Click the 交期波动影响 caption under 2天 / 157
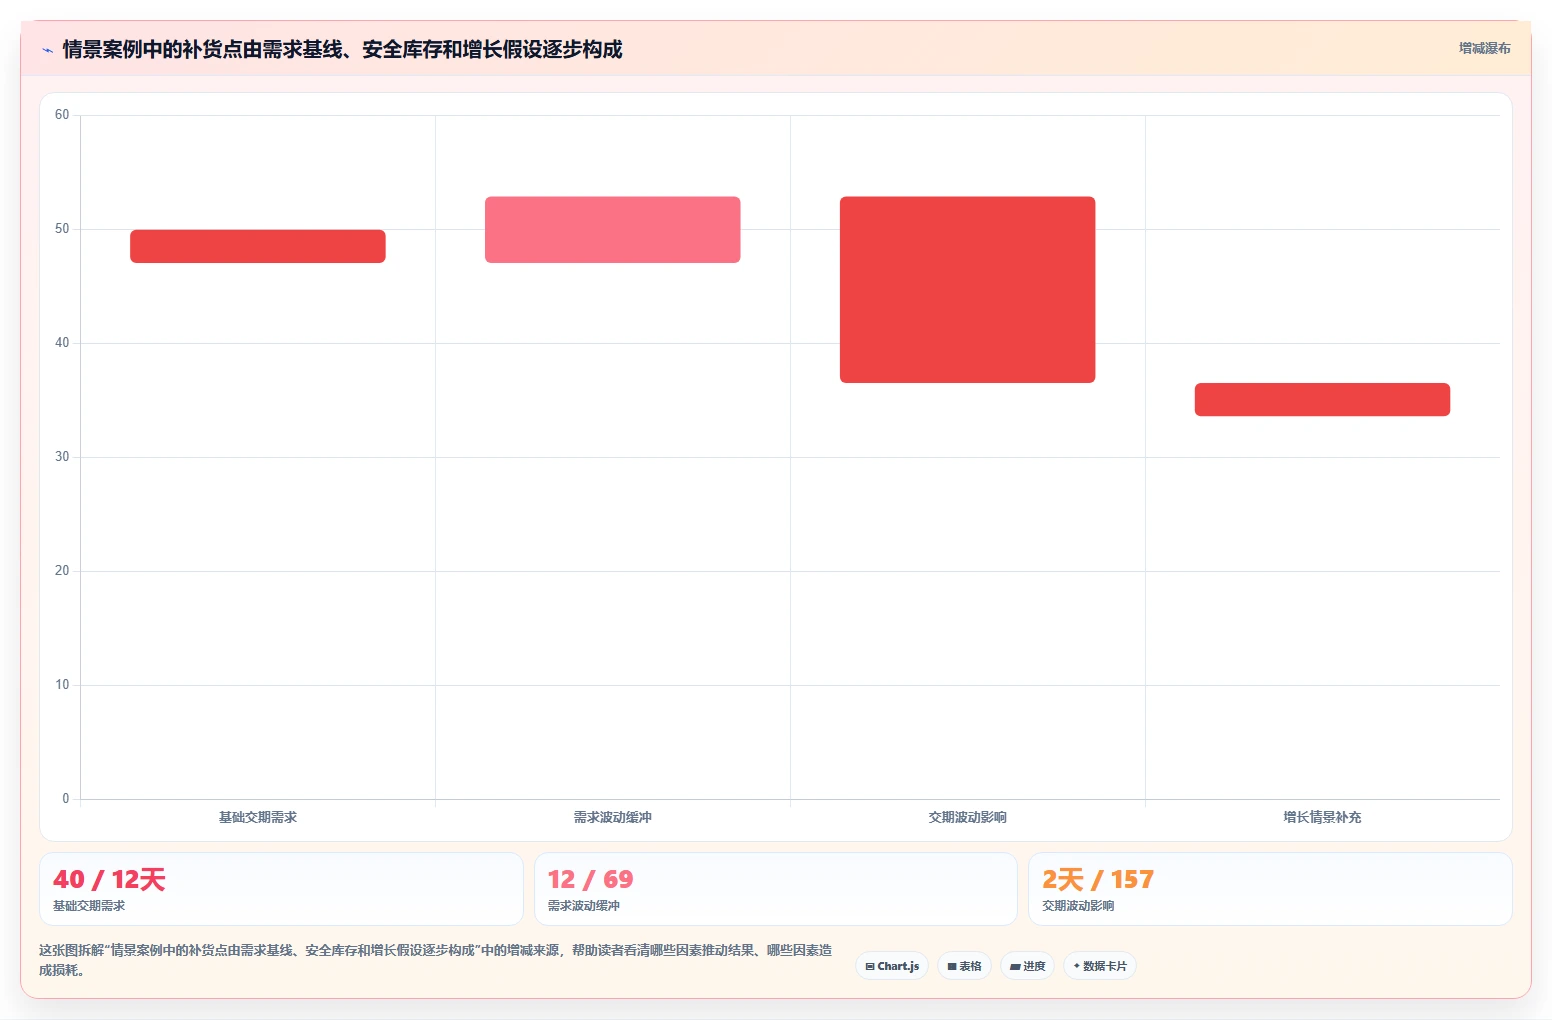This screenshot has width=1552, height=1020. point(1078,906)
